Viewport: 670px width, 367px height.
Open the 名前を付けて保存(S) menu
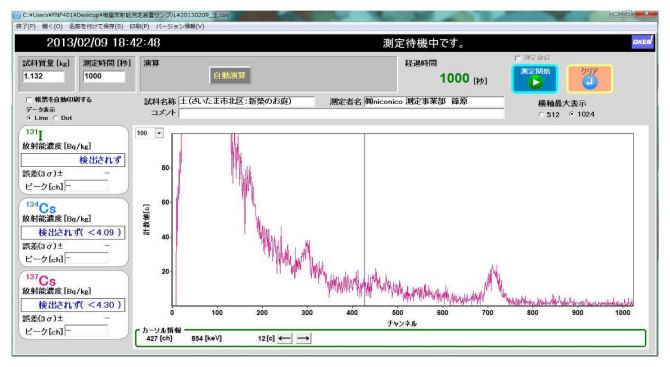click(x=96, y=26)
